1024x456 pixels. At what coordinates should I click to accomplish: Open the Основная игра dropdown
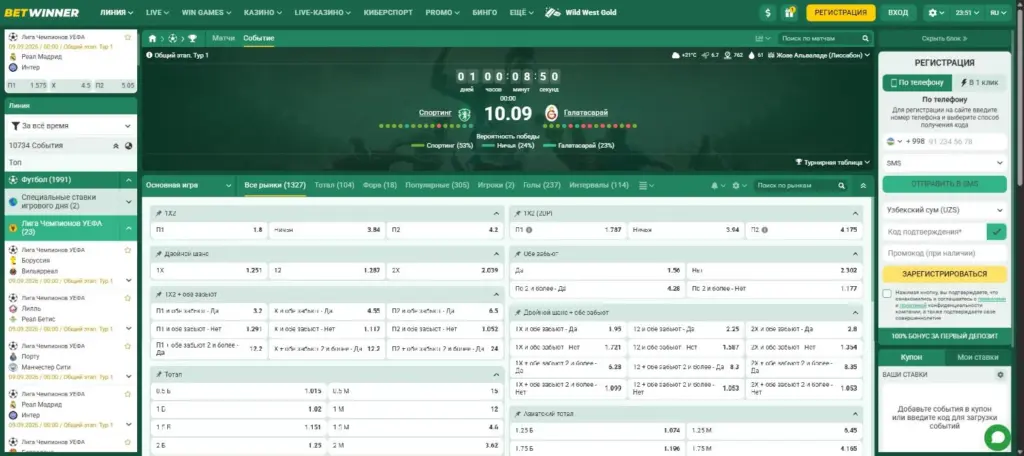pyautogui.click(x=189, y=186)
